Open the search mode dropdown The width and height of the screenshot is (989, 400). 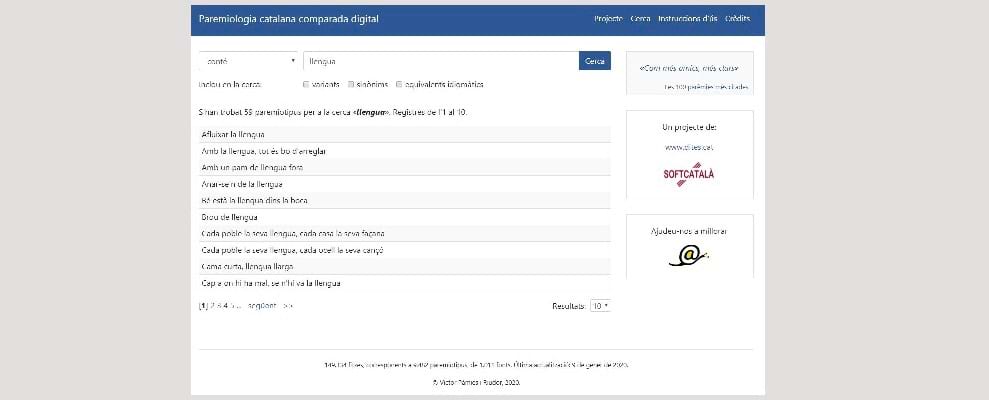248,62
